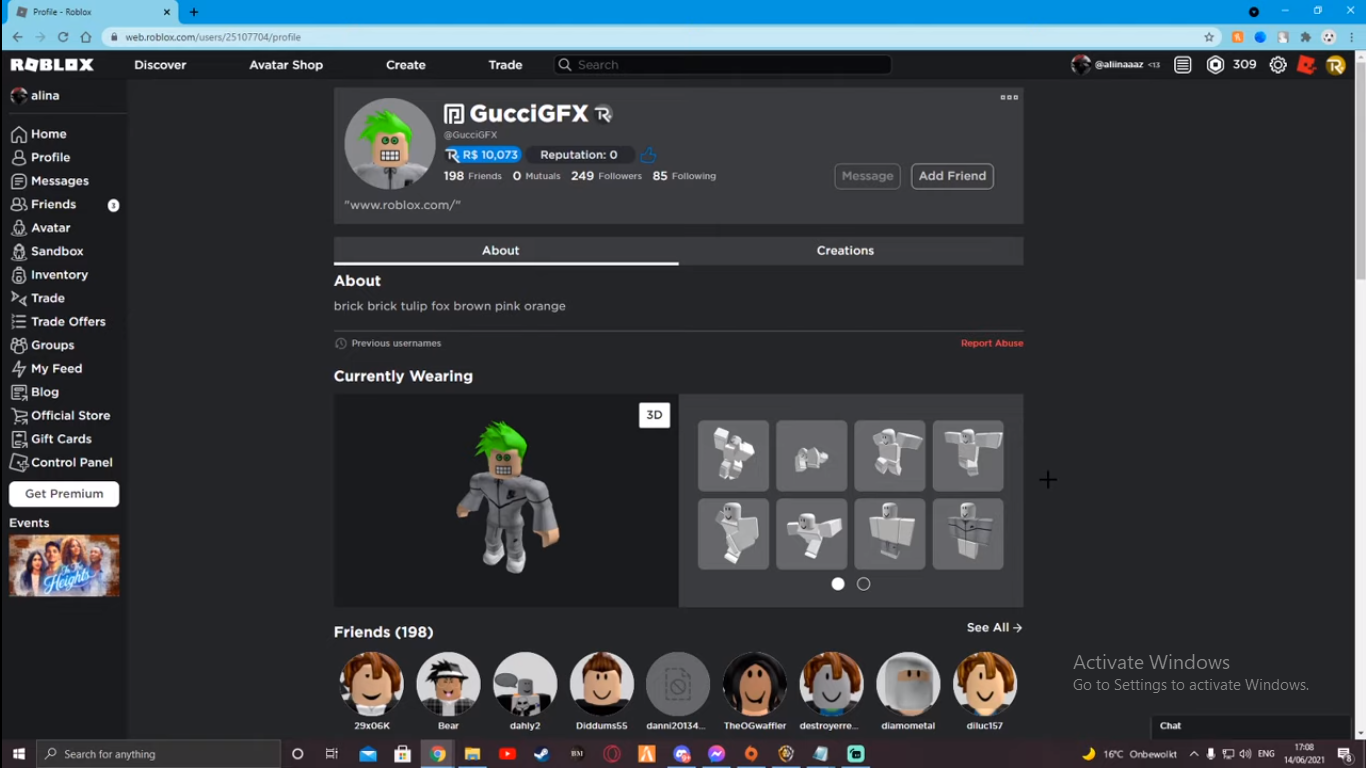Viewport: 1366px width, 768px height.
Task: Open Avatar in the sidebar
Action: (41, 228)
